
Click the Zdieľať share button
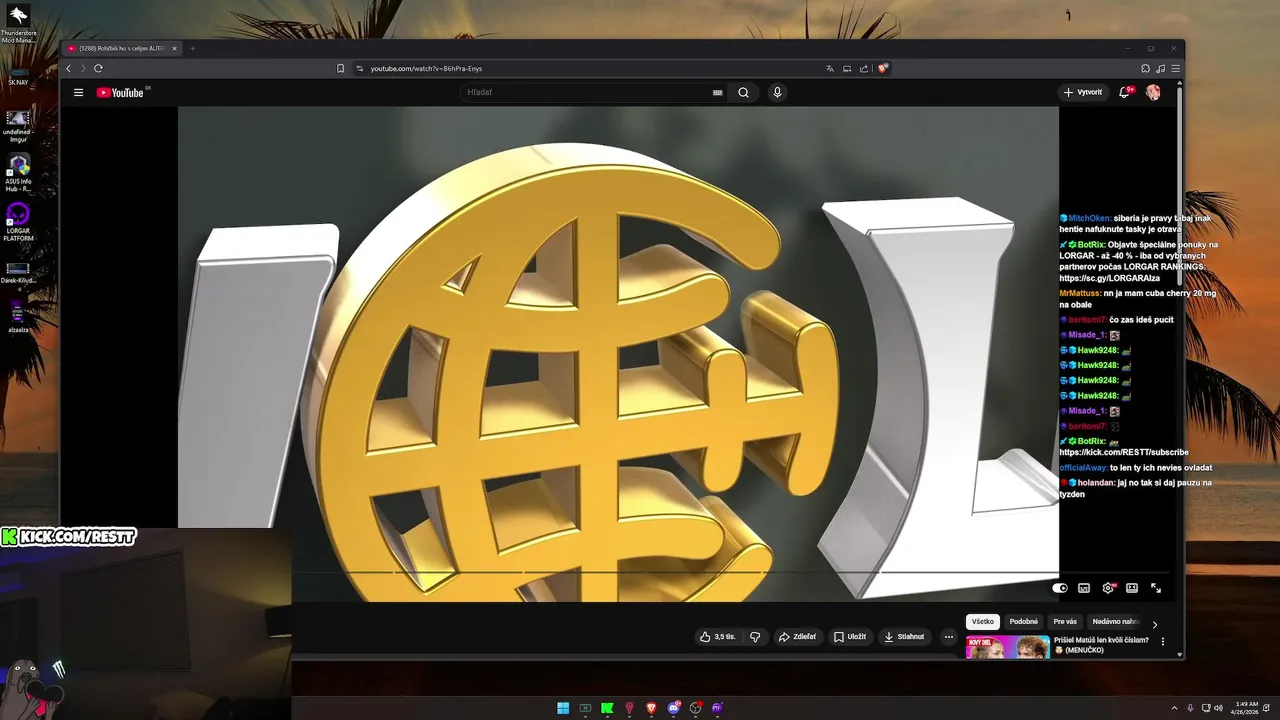[797, 636]
